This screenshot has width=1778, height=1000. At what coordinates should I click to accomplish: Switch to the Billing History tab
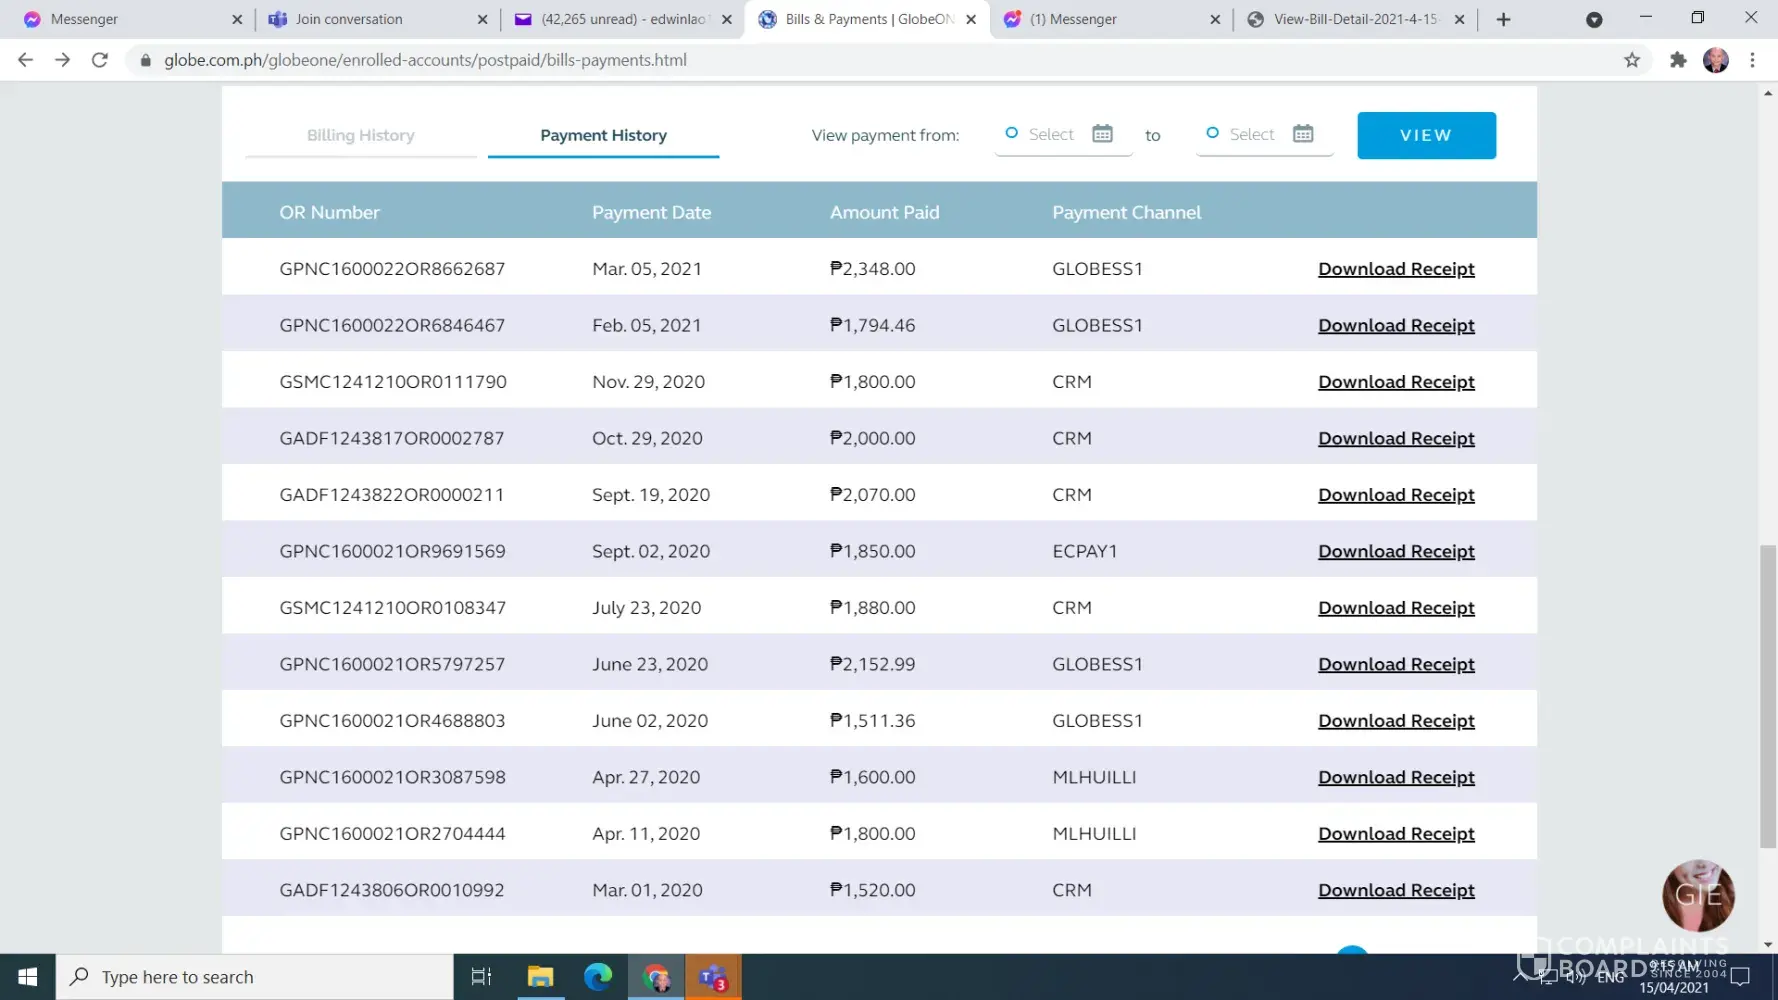pos(360,135)
